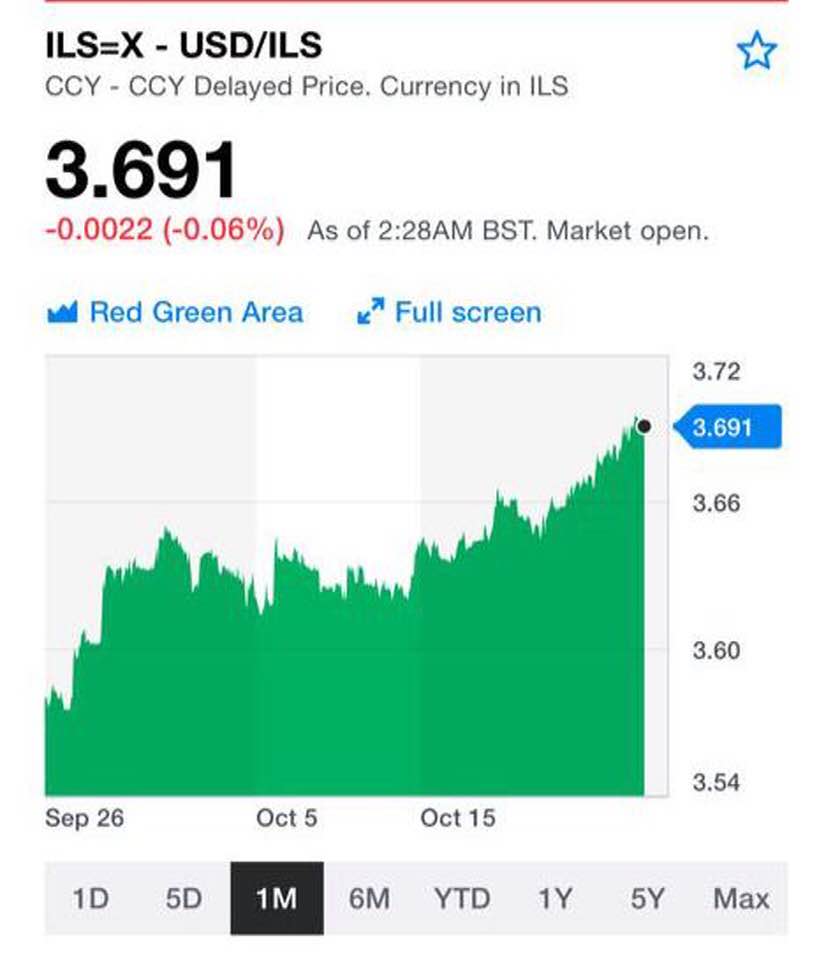Viewport: 833px width, 960px height.
Task: Show the Max price history
Action: (x=741, y=898)
